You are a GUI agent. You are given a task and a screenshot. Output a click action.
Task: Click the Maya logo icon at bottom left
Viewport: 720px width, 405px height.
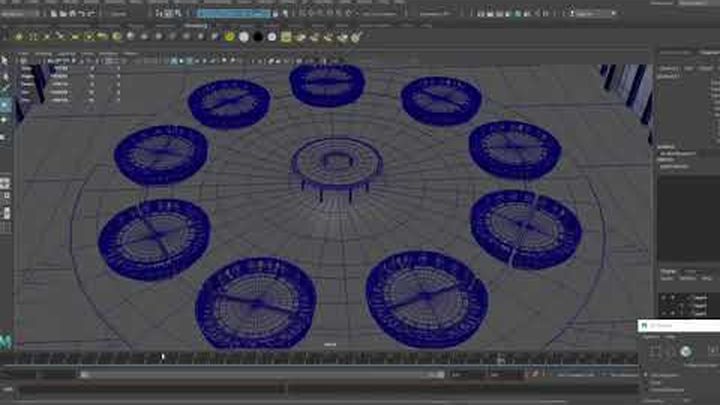[6, 341]
